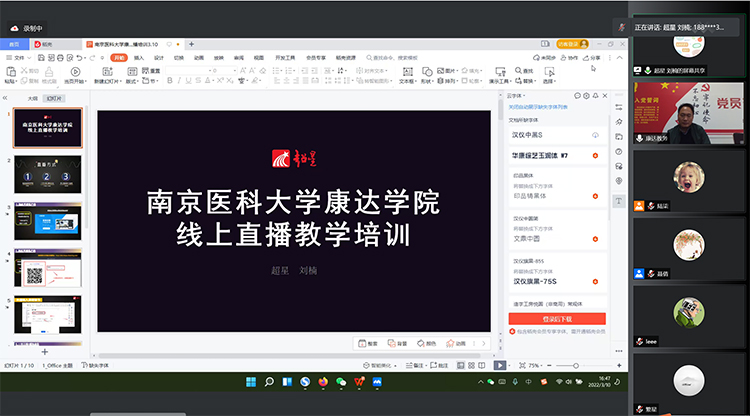Open the Presentation Tools icon

click(500, 72)
